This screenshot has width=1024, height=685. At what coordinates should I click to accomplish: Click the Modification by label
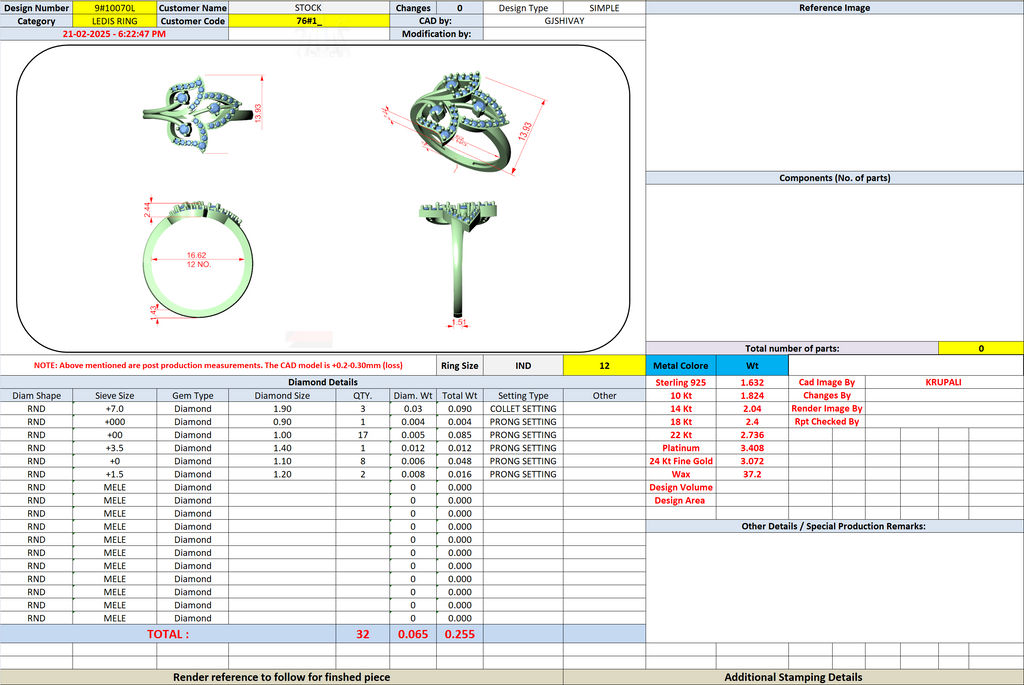(436, 34)
